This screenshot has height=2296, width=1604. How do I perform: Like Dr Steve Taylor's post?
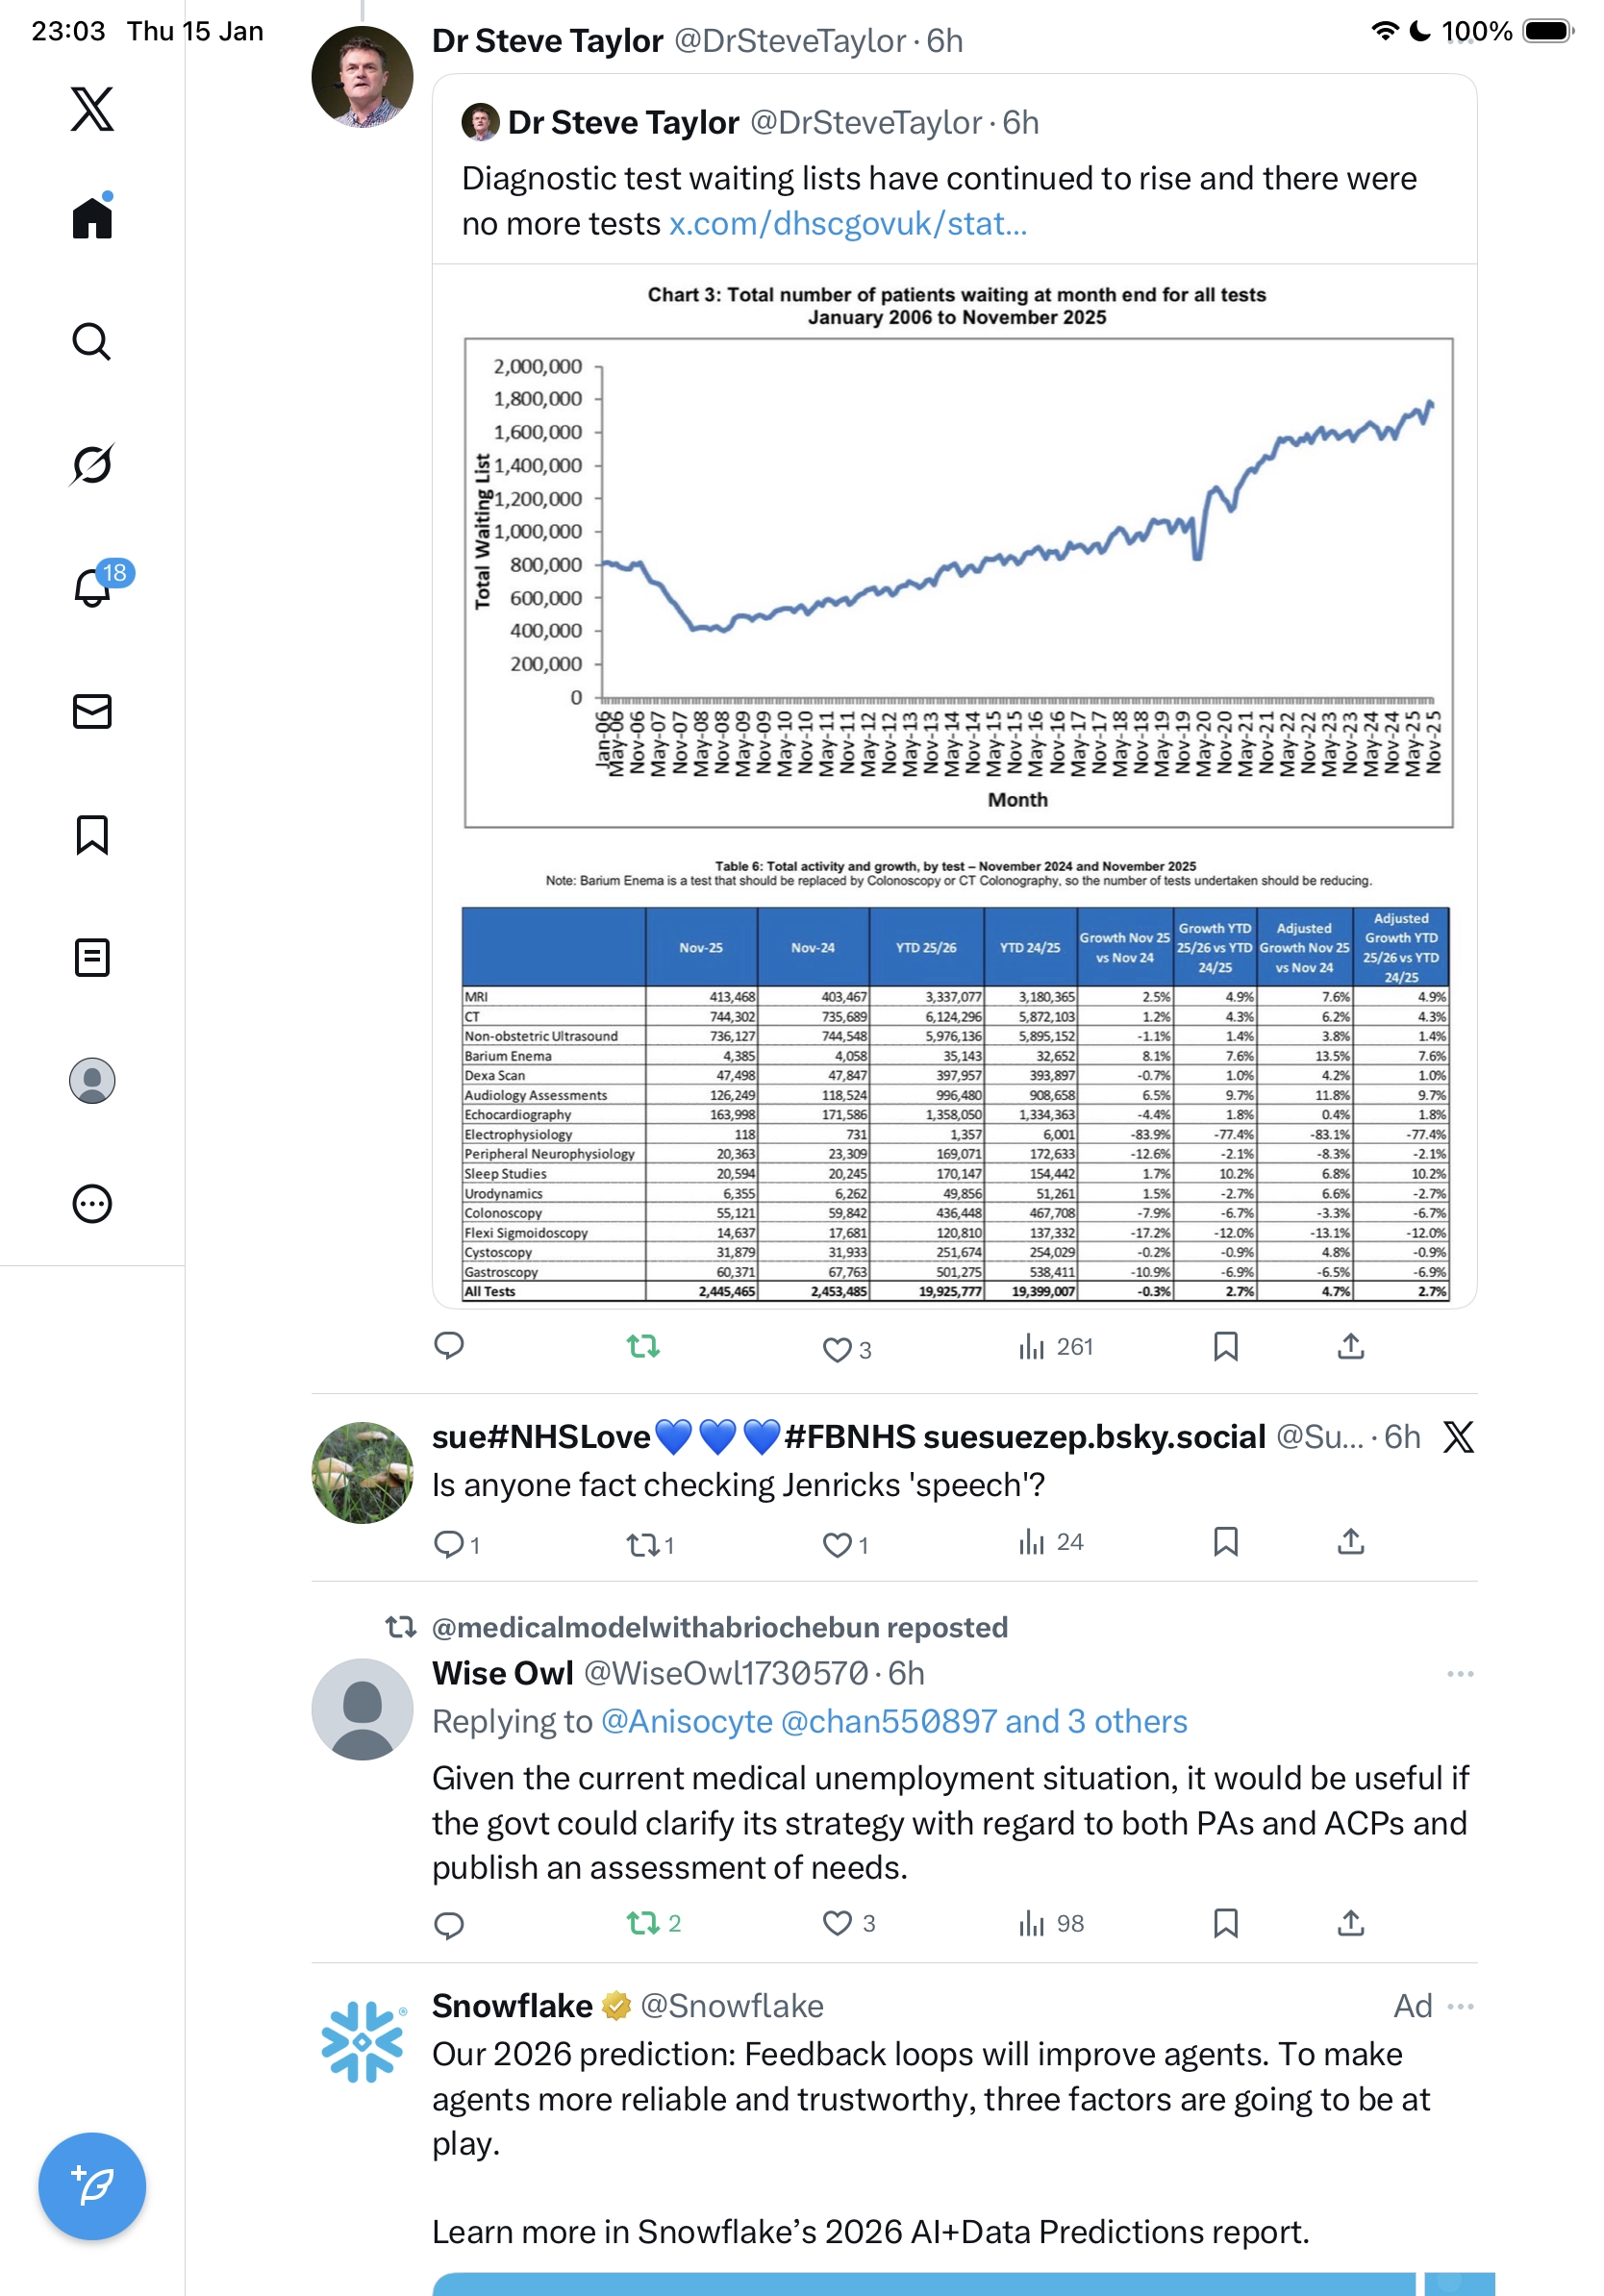[x=836, y=1349]
